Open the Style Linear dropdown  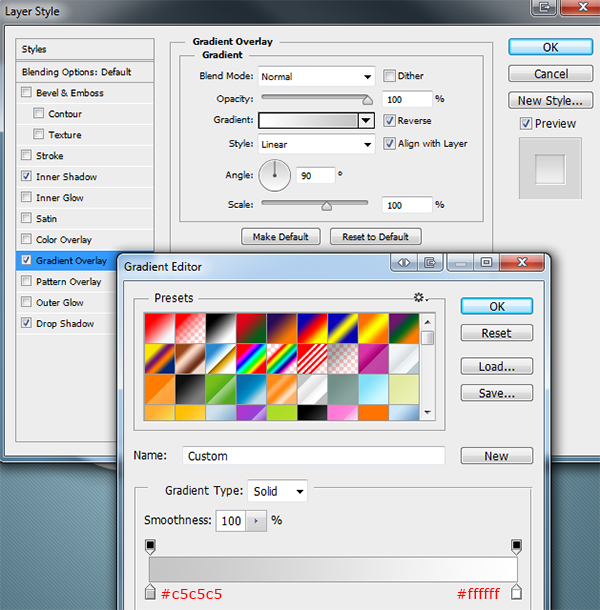tap(316, 144)
